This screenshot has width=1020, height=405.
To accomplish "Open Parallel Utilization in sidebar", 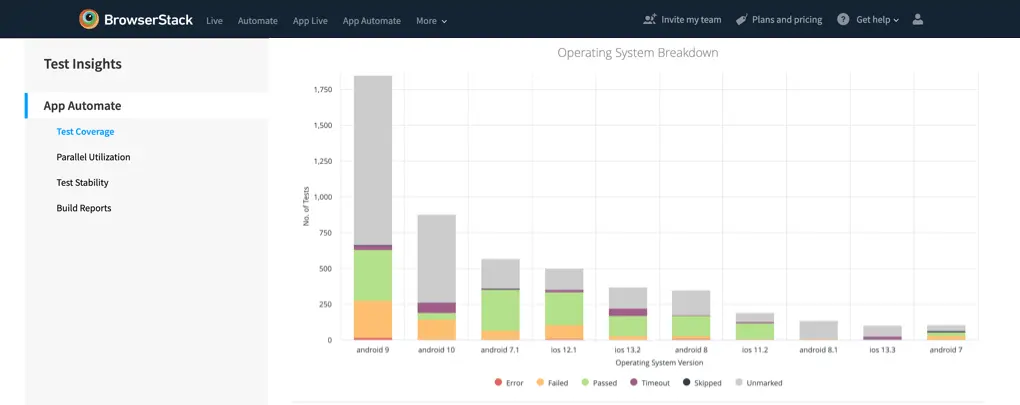I will (93, 157).
